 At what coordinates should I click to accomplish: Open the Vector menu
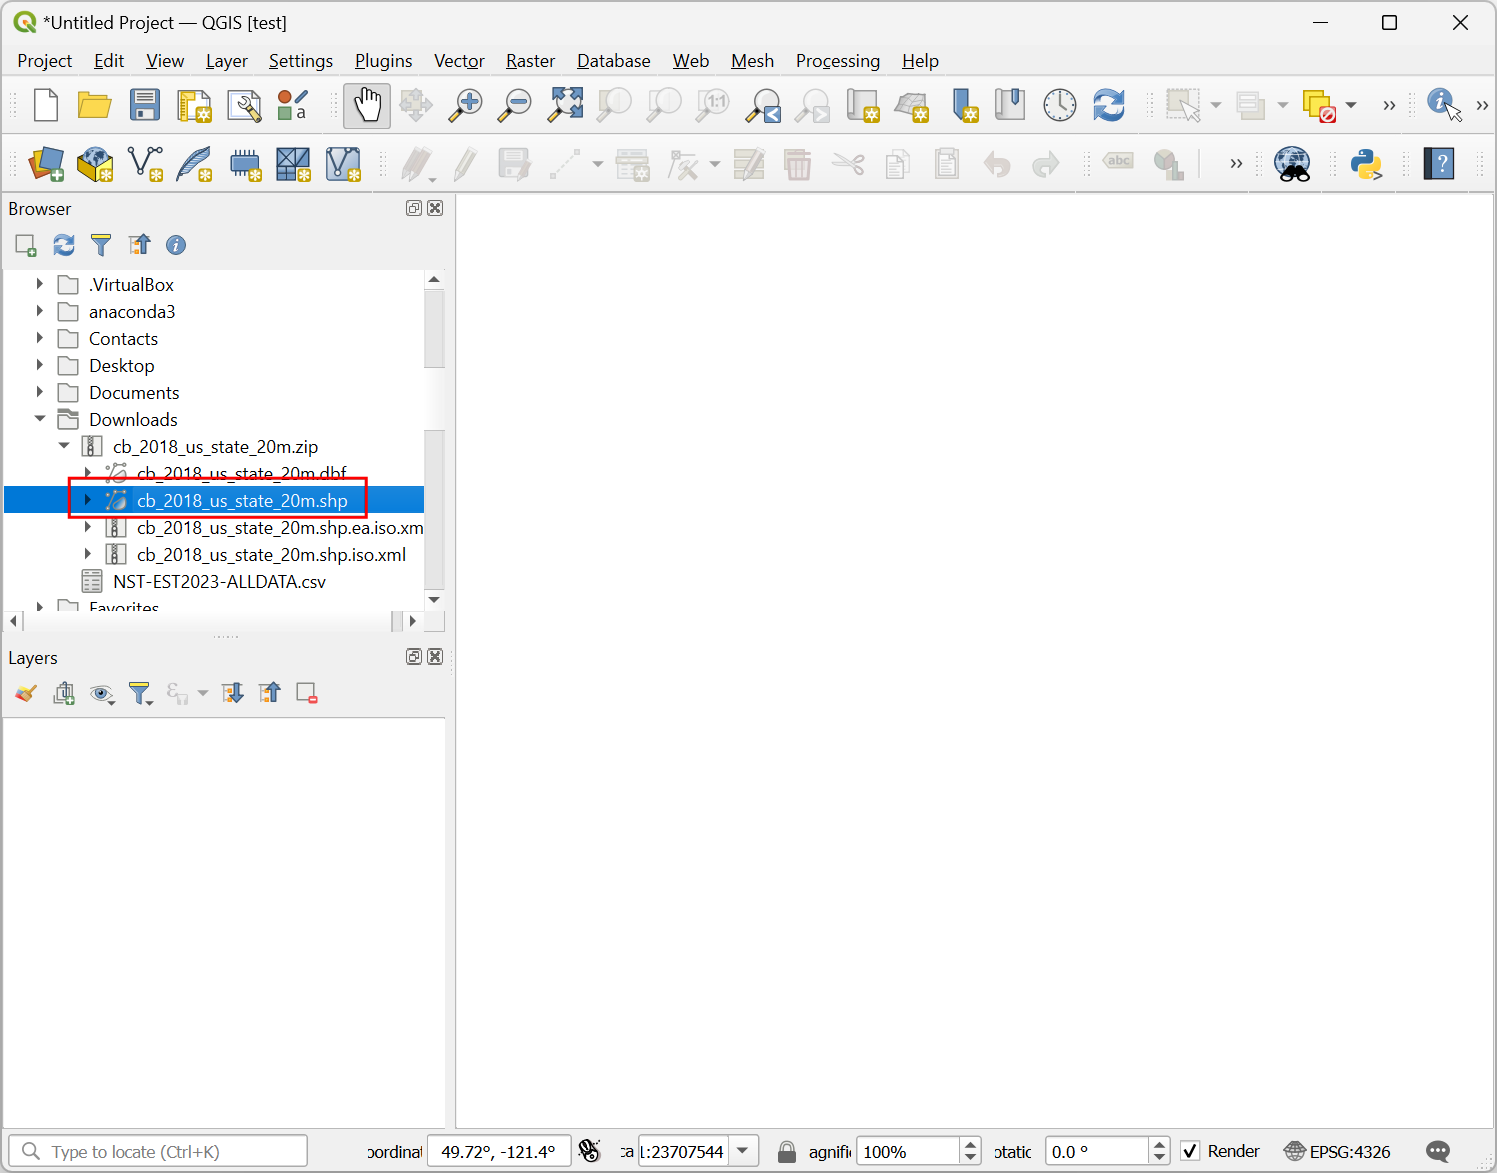(x=459, y=61)
